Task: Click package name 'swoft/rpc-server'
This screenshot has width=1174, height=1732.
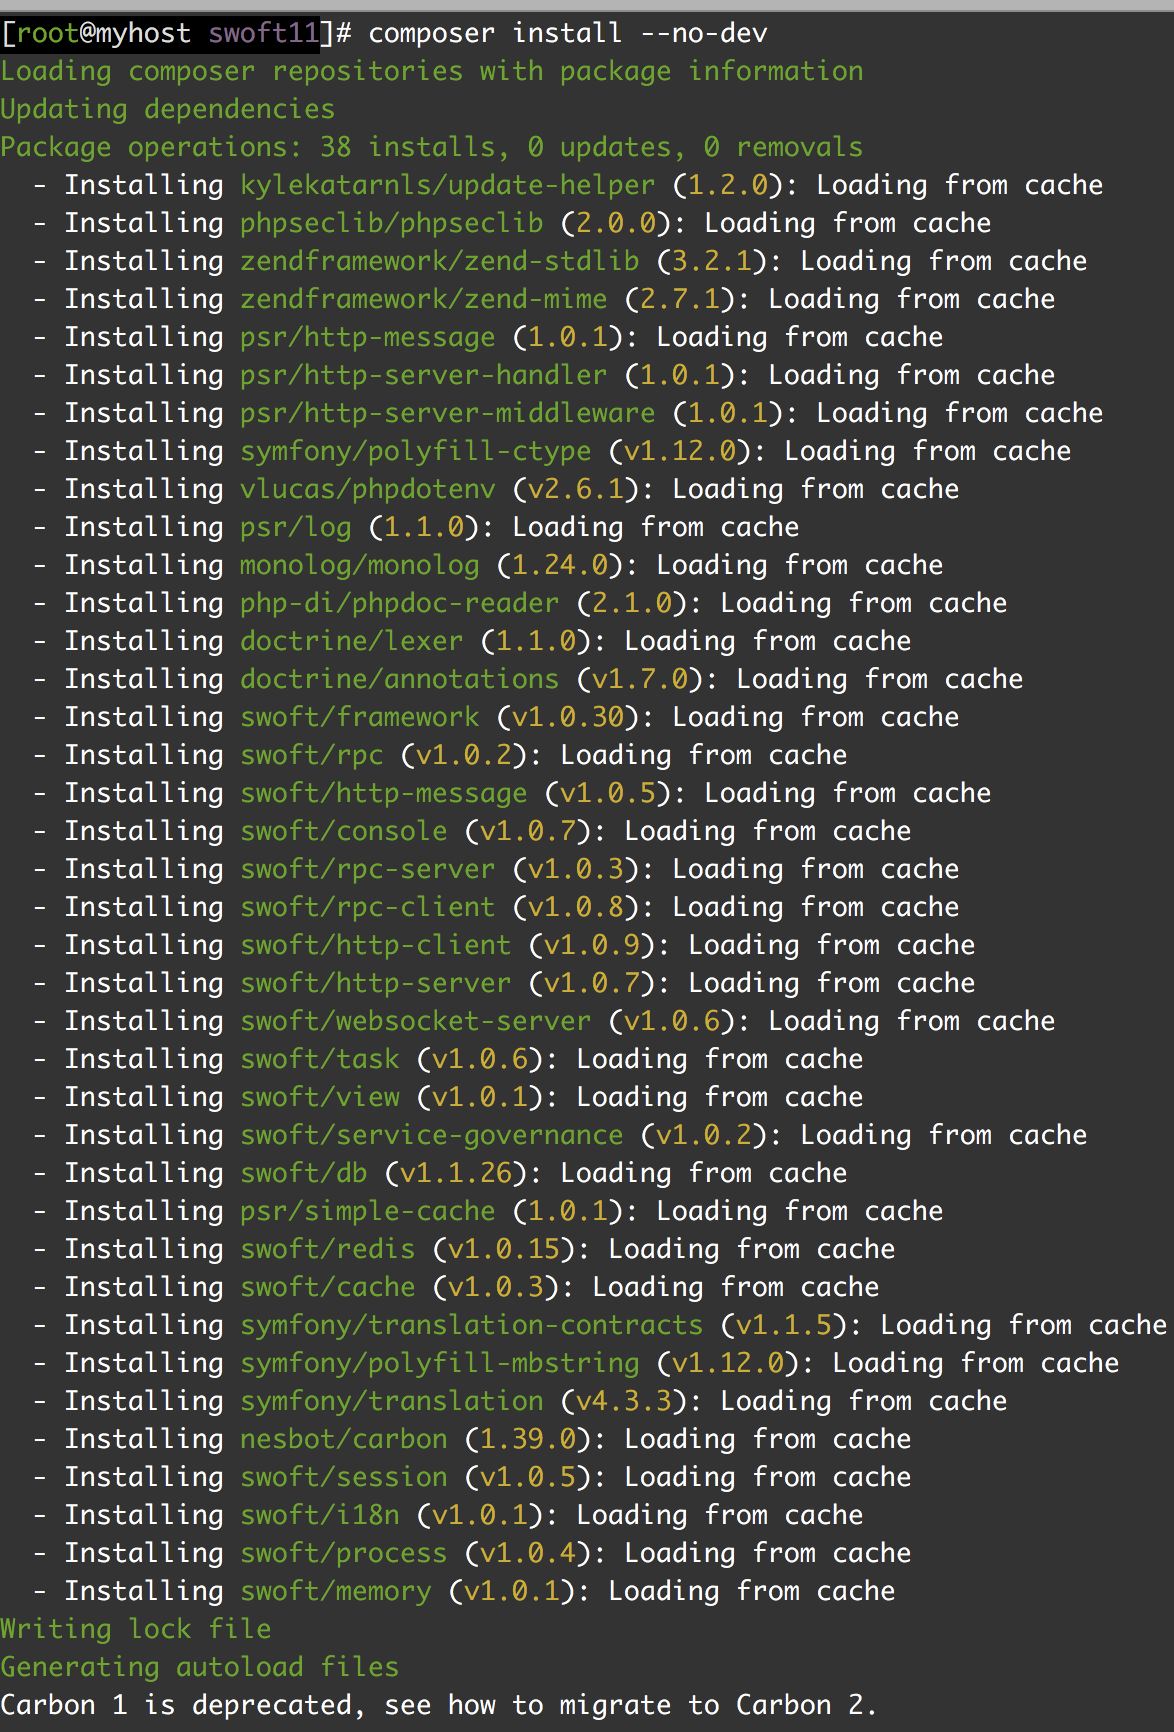Action: 368,870
